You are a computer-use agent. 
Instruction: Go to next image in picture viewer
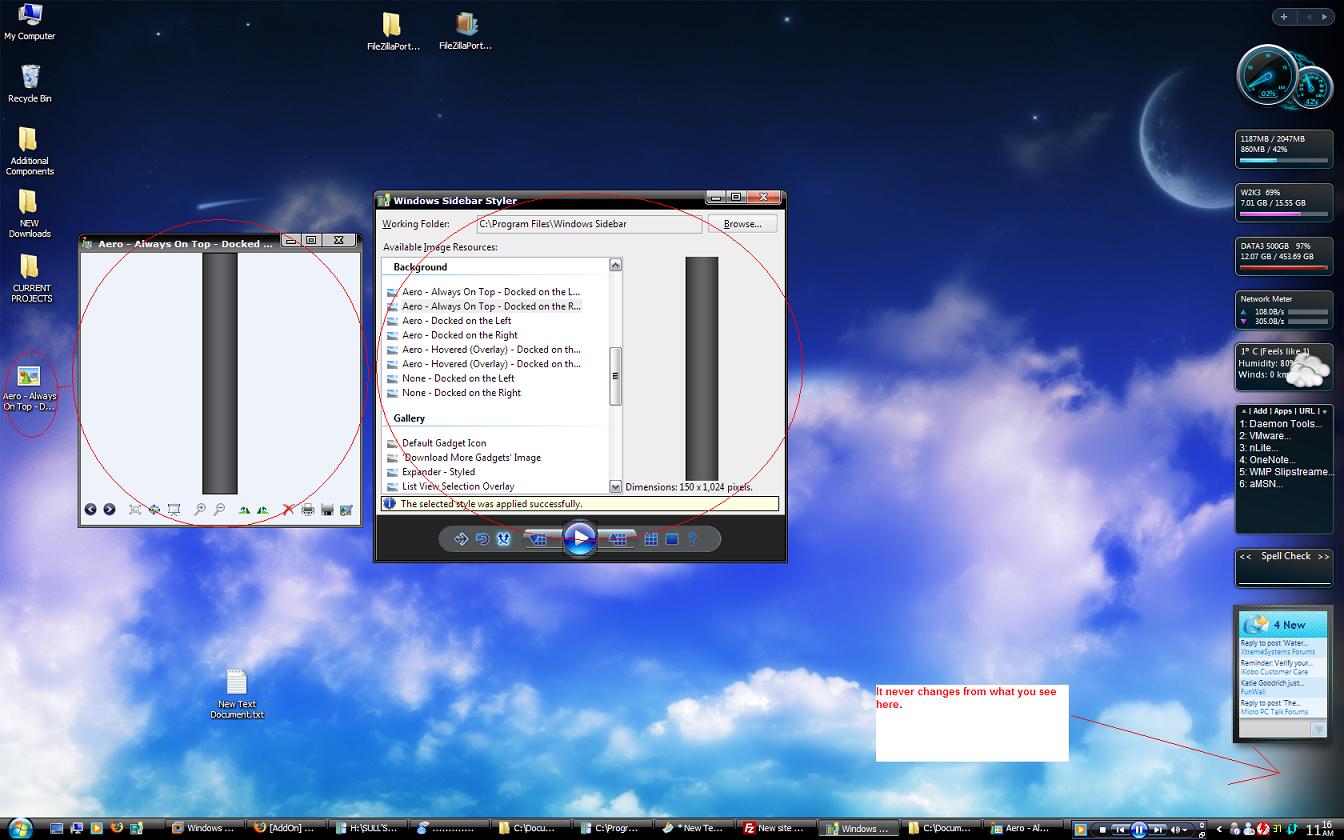point(109,510)
